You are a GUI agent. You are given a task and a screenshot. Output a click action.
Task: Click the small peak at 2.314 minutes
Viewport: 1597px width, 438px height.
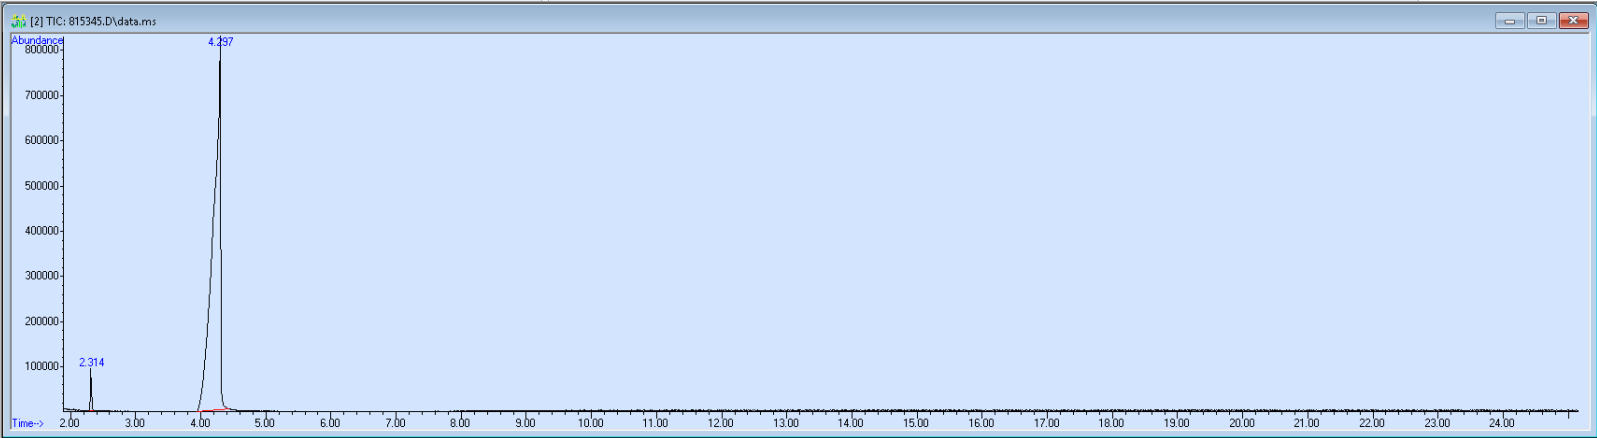pos(91,390)
